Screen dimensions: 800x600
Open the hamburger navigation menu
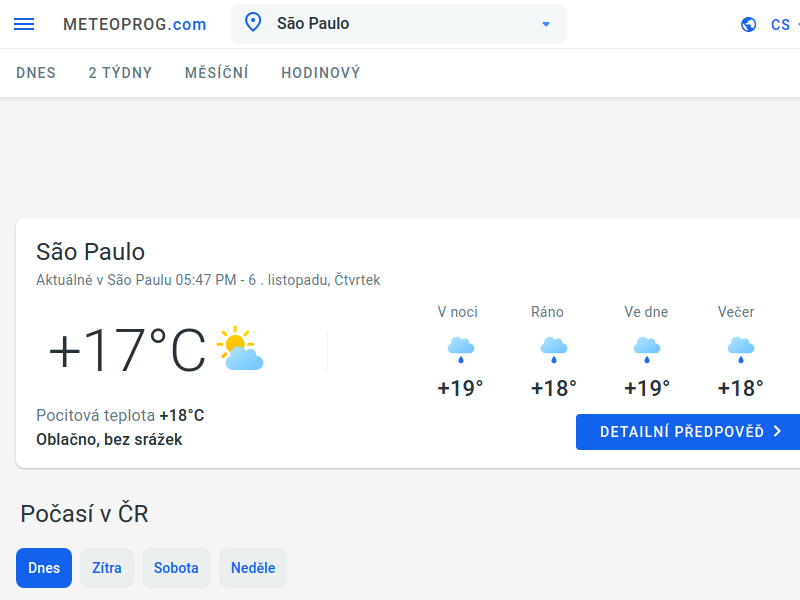pos(23,24)
